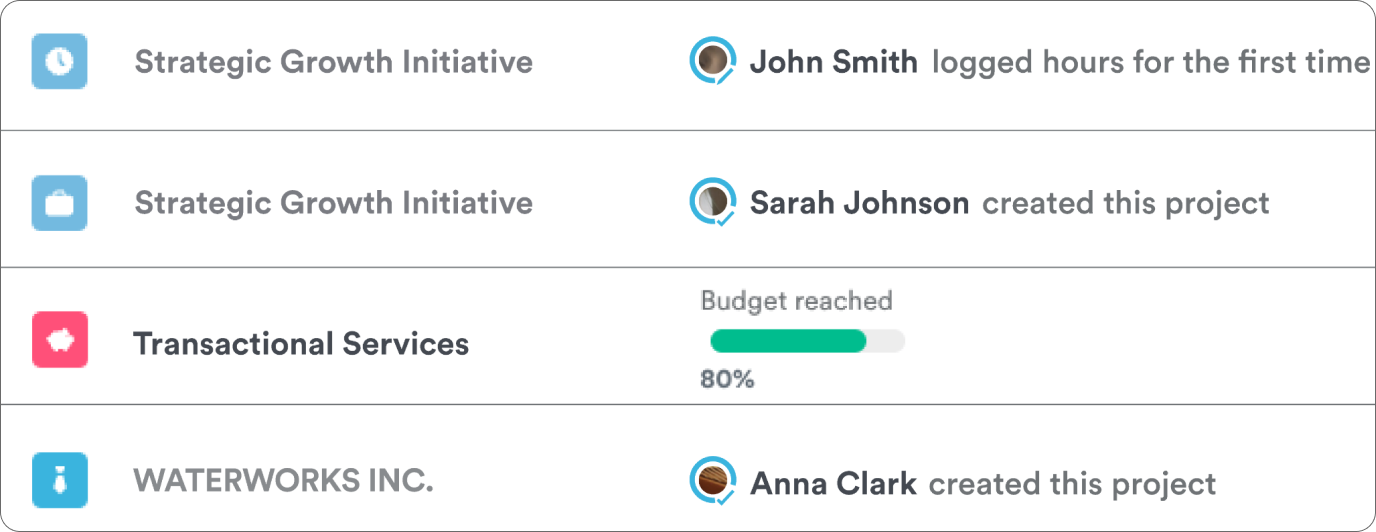Open the Transactional Services project
The width and height of the screenshot is (1376, 532).
click(300, 344)
